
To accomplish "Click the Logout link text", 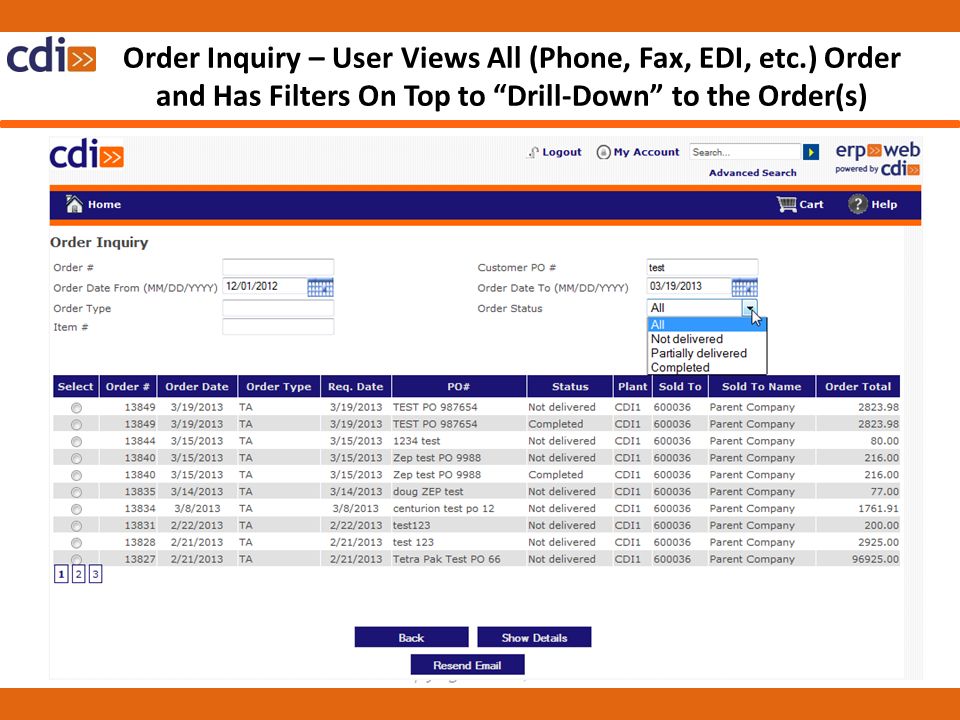I will 561,152.
